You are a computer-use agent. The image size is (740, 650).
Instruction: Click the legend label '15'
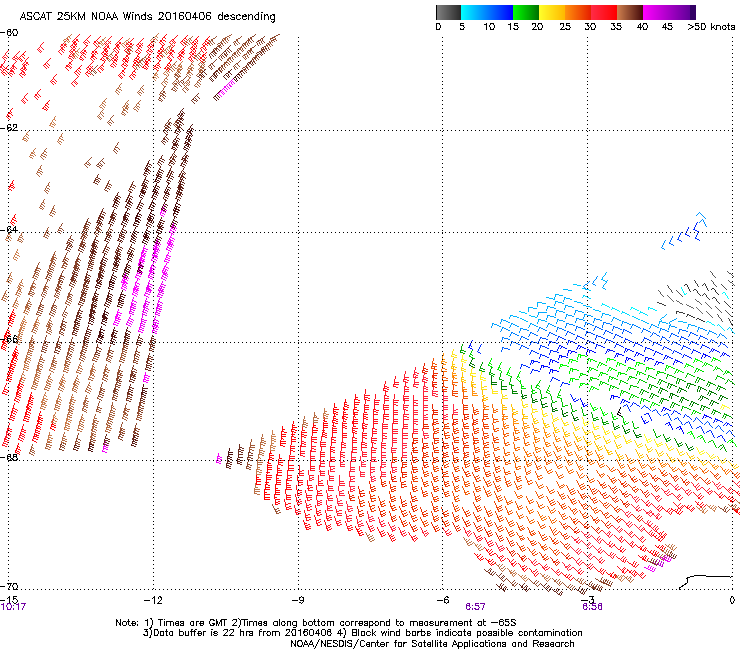pyautogui.click(x=513, y=27)
